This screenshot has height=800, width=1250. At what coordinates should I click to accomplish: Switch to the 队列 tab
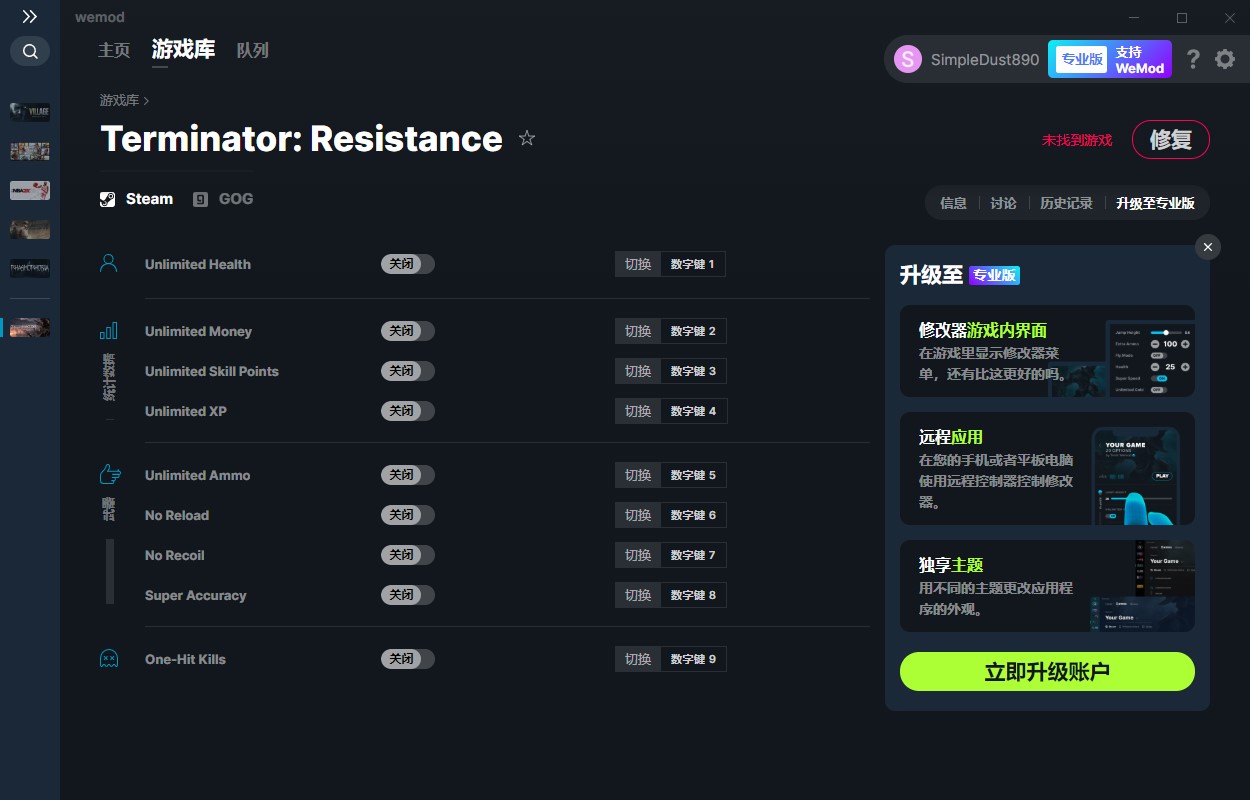[x=253, y=50]
